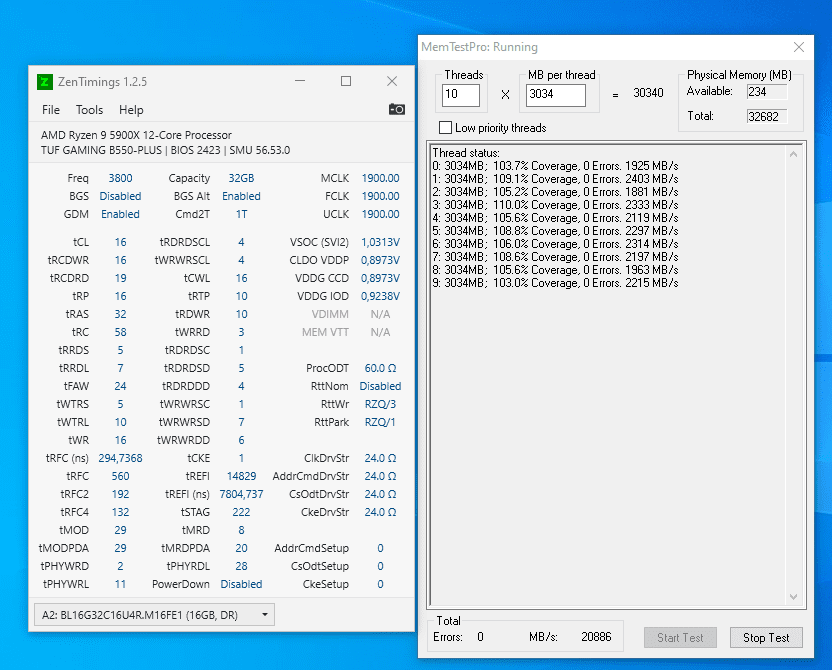
Task: Click the Stop Test button
Action: [766, 638]
